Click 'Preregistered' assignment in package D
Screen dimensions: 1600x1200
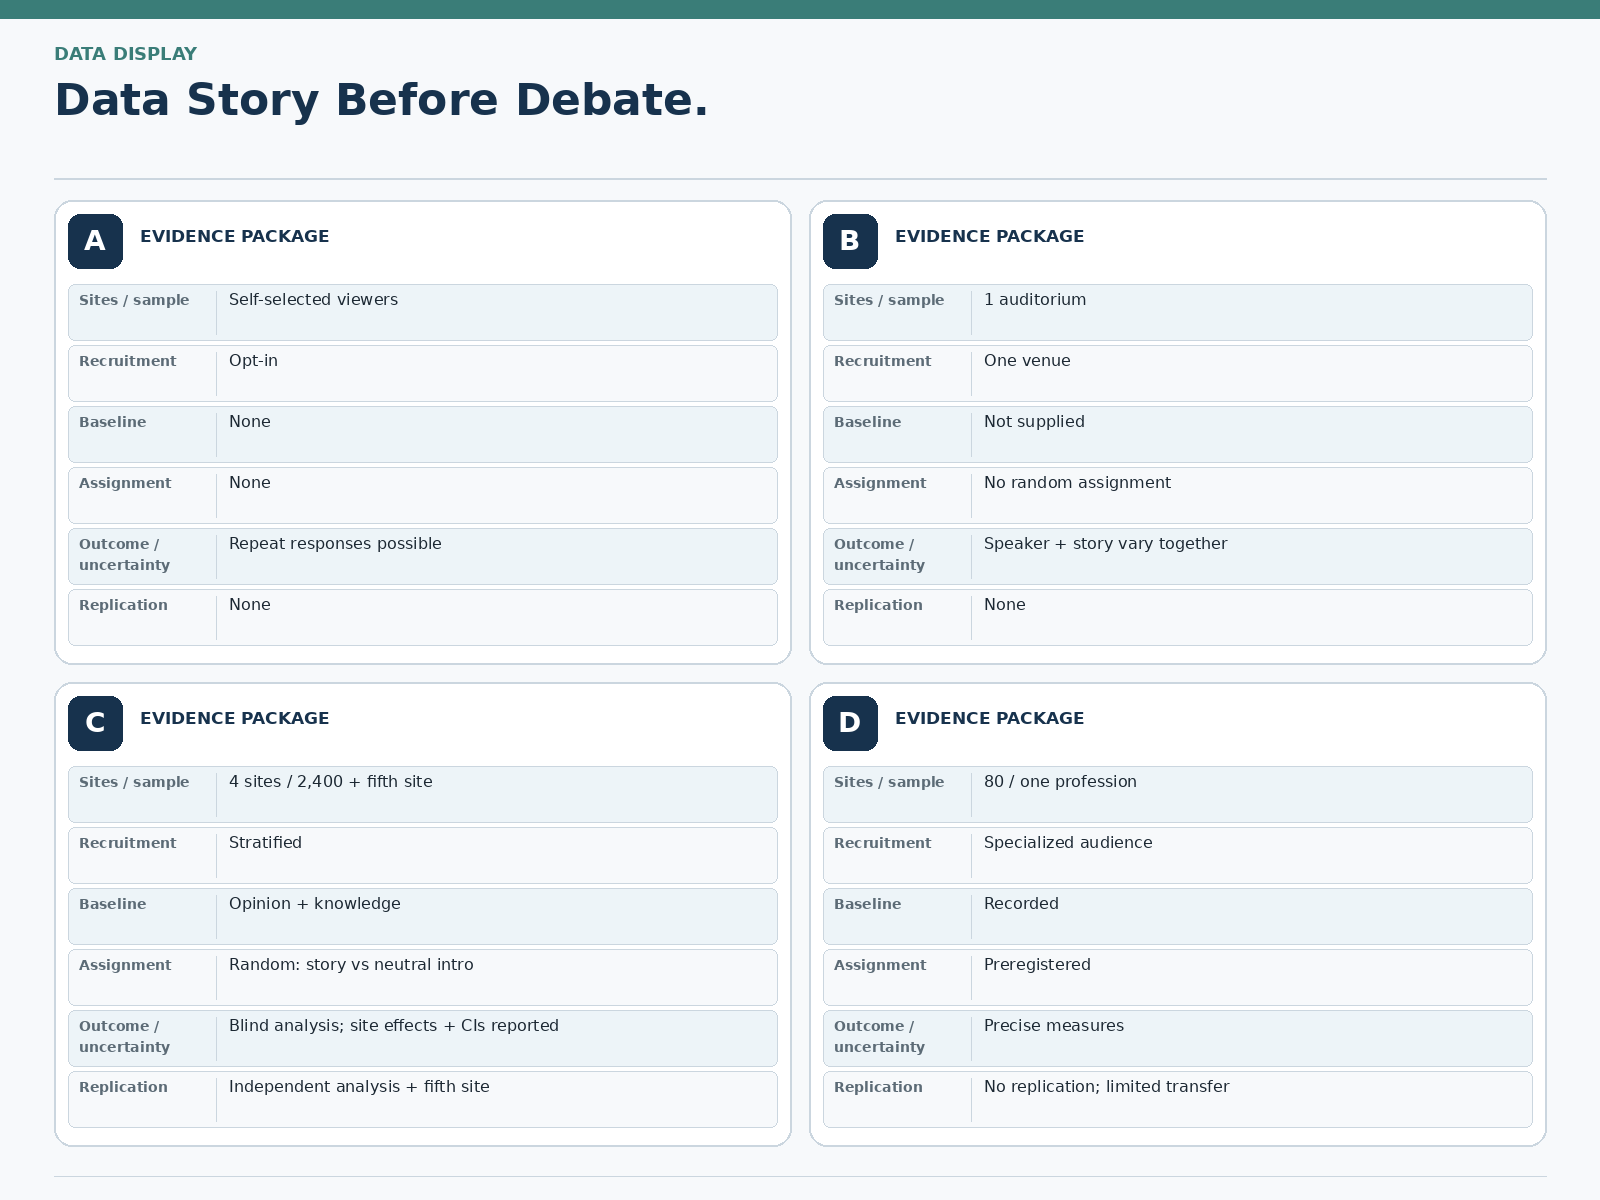point(1037,965)
